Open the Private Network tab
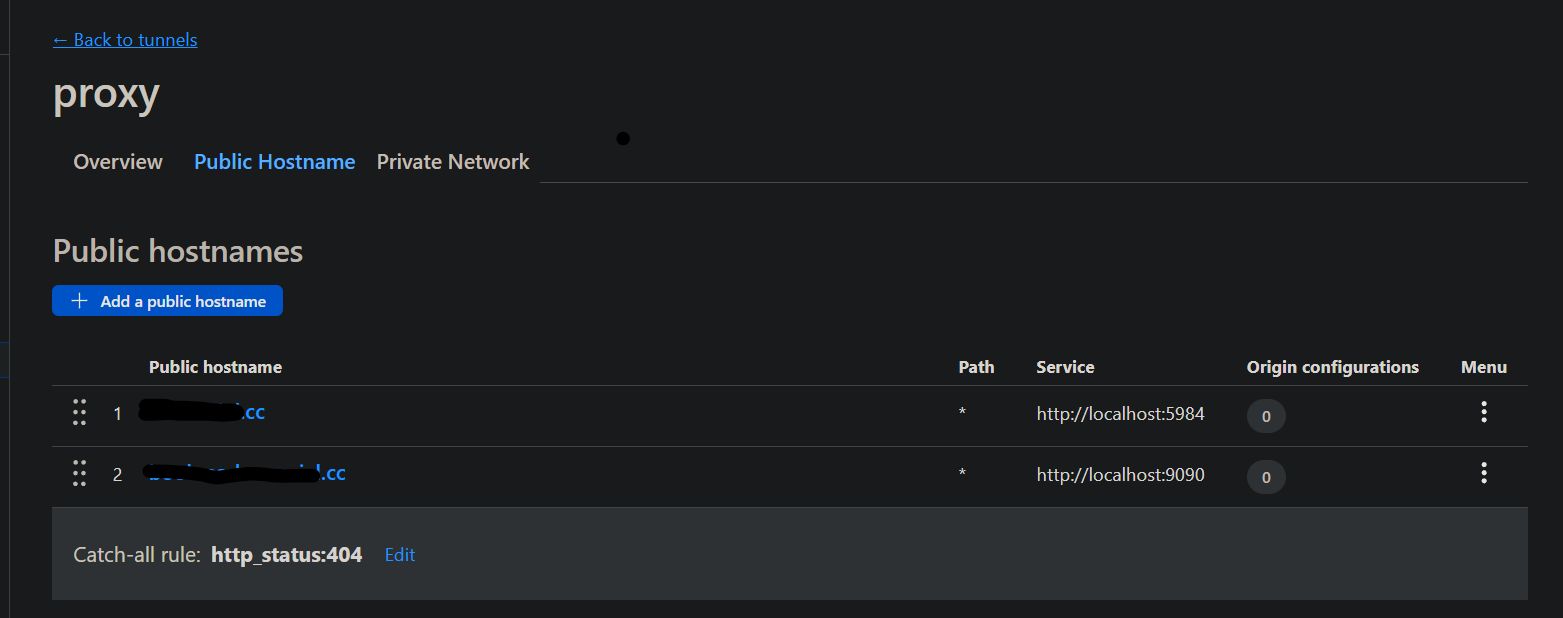The width and height of the screenshot is (1563, 618). (x=453, y=162)
